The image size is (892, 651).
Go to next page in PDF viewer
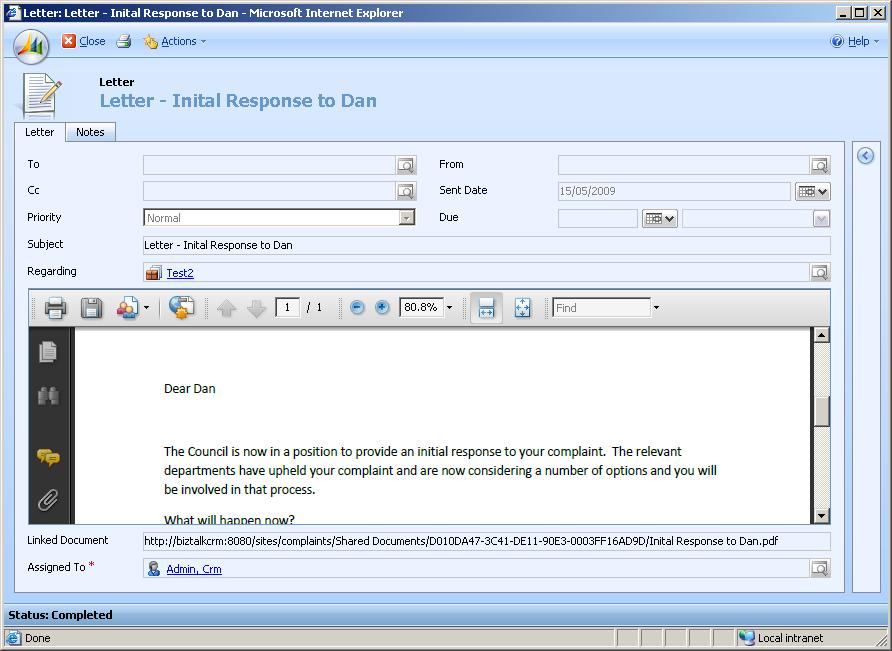click(x=257, y=308)
